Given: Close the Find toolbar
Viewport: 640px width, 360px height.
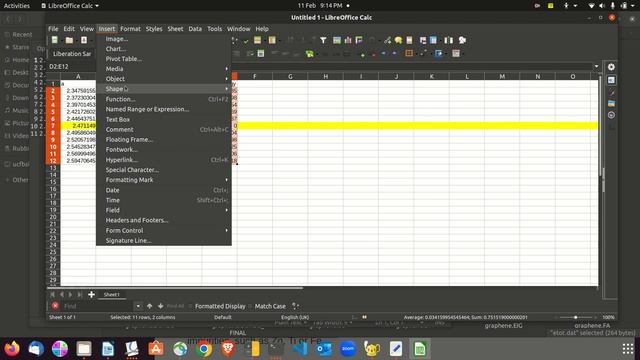Looking at the screenshot, I should (55, 306).
